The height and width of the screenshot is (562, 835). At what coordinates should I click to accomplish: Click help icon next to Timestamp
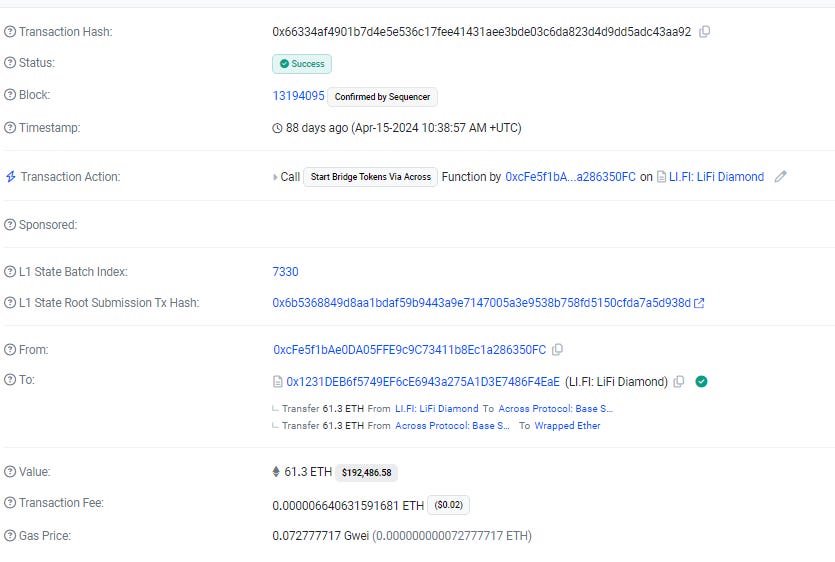pos(10,127)
